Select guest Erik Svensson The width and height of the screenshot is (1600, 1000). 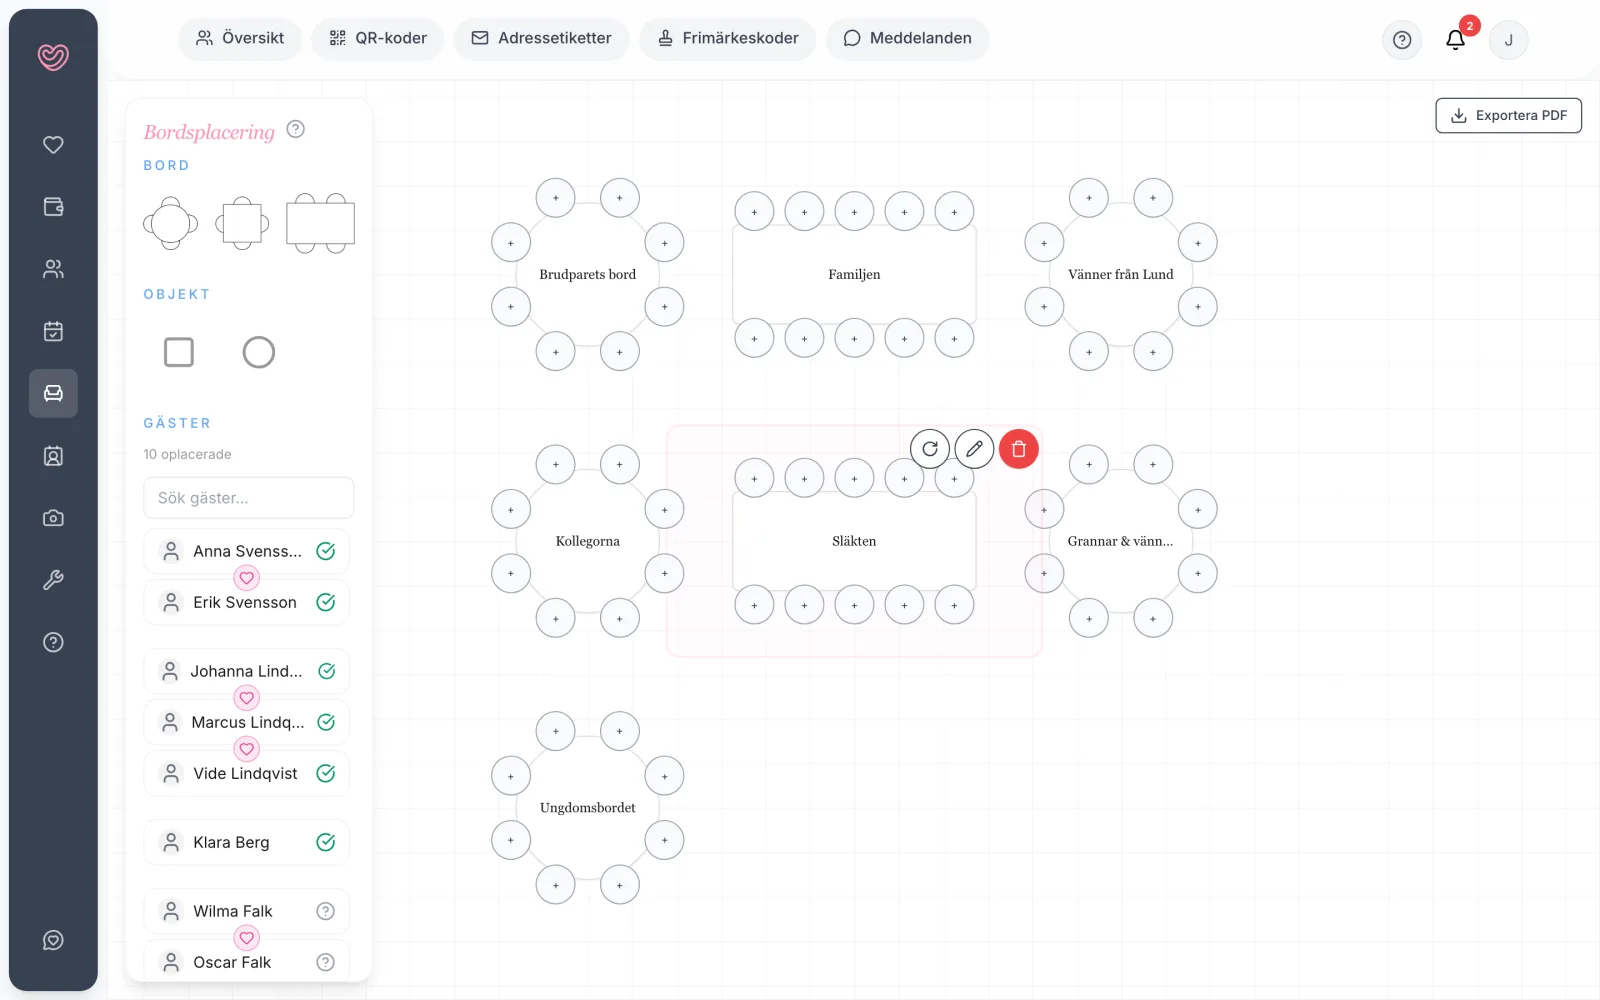pos(247,602)
